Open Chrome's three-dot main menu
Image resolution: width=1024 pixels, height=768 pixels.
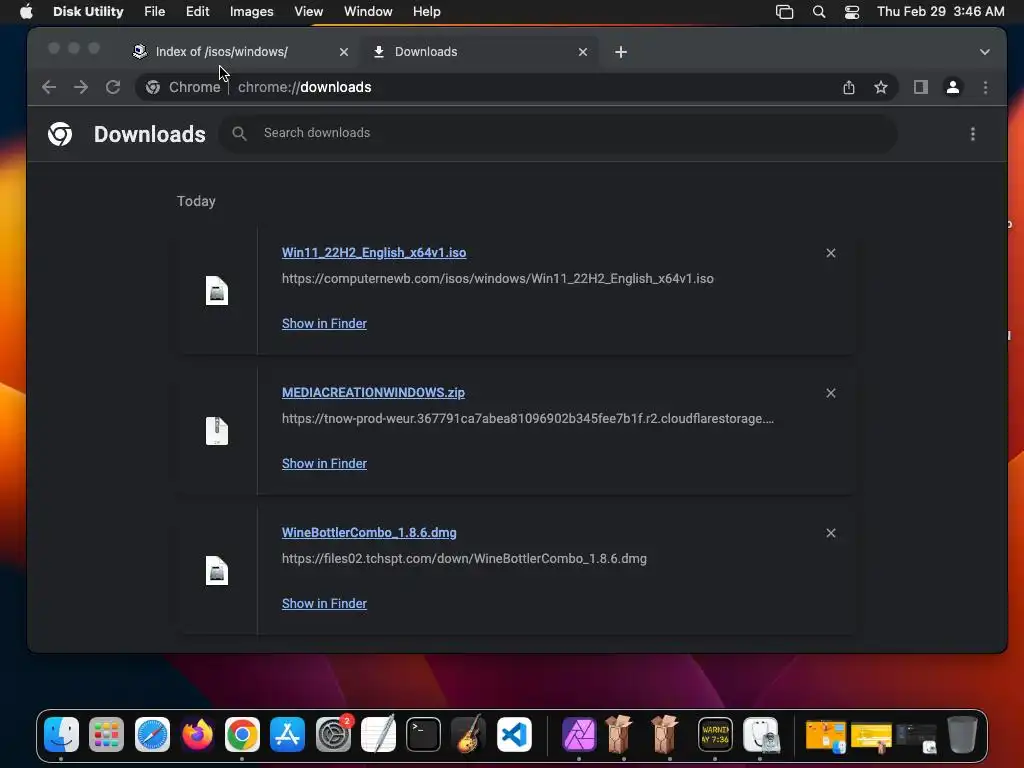tap(985, 87)
